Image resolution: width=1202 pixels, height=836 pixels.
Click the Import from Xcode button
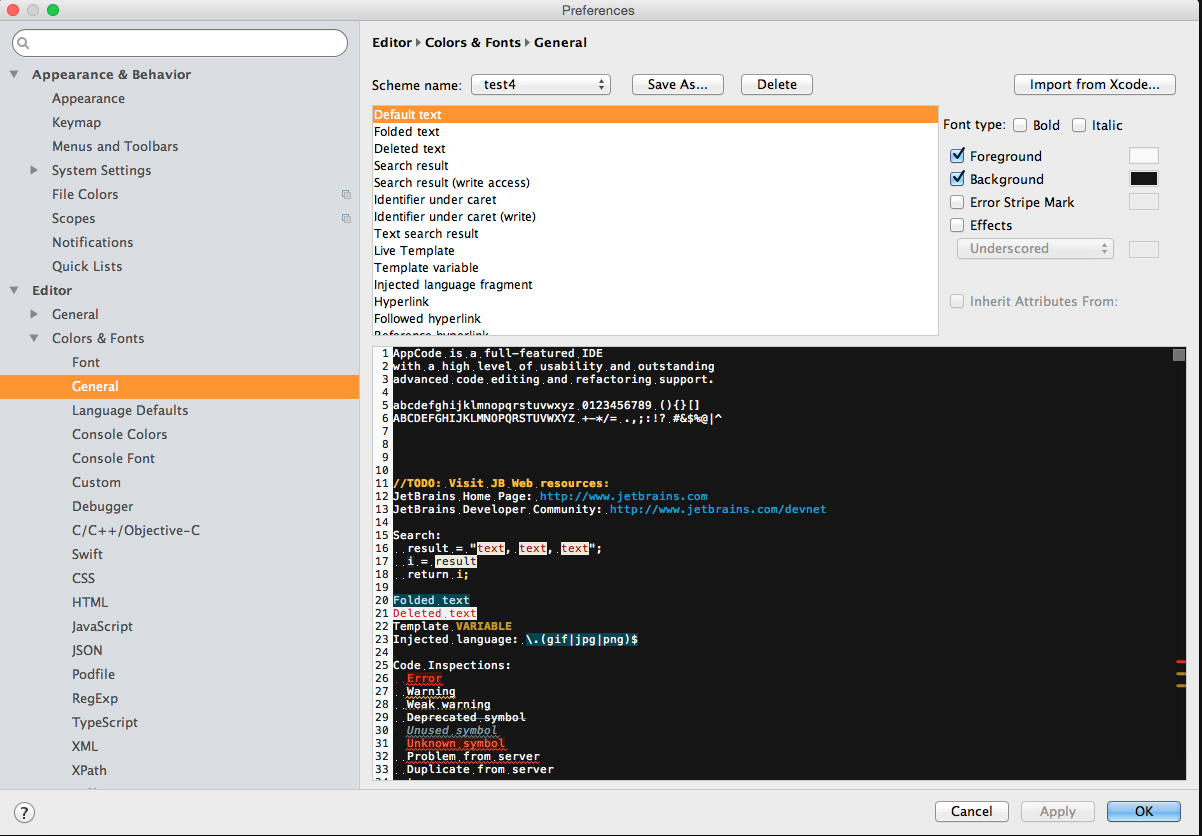coord(1094,84)
